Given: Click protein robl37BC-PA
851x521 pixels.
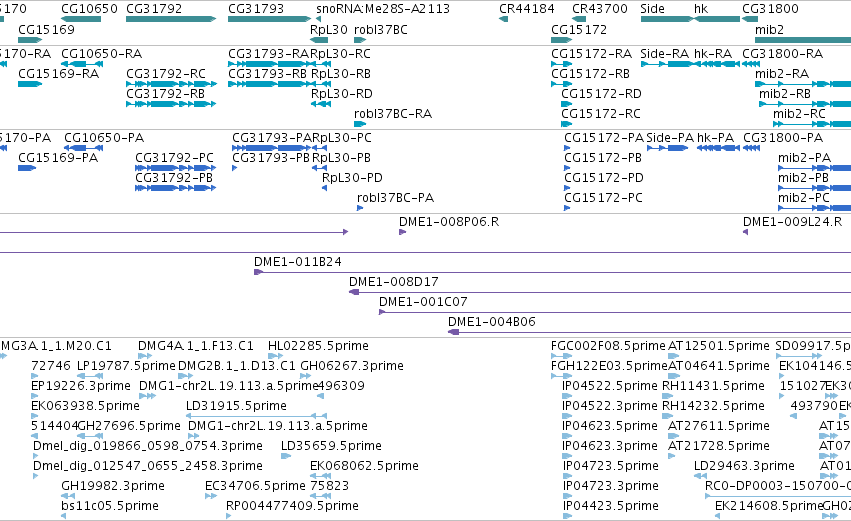Looking at the screenshot, I should (x=396, y=198).
